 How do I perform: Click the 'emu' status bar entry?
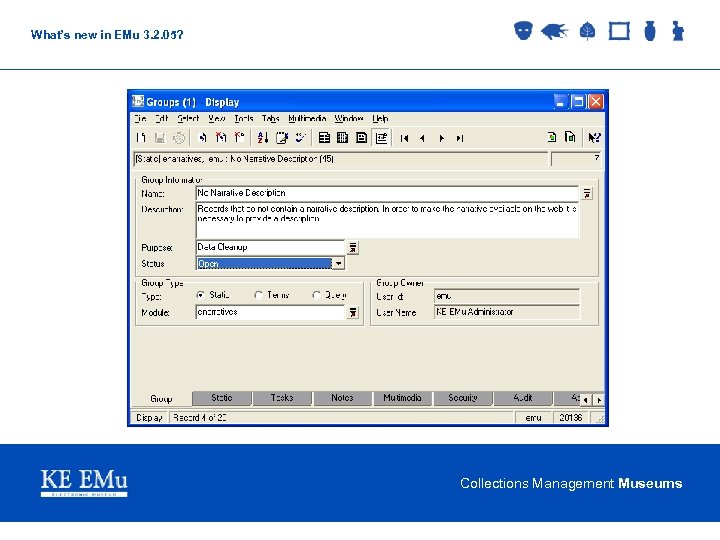pos(533,418)
